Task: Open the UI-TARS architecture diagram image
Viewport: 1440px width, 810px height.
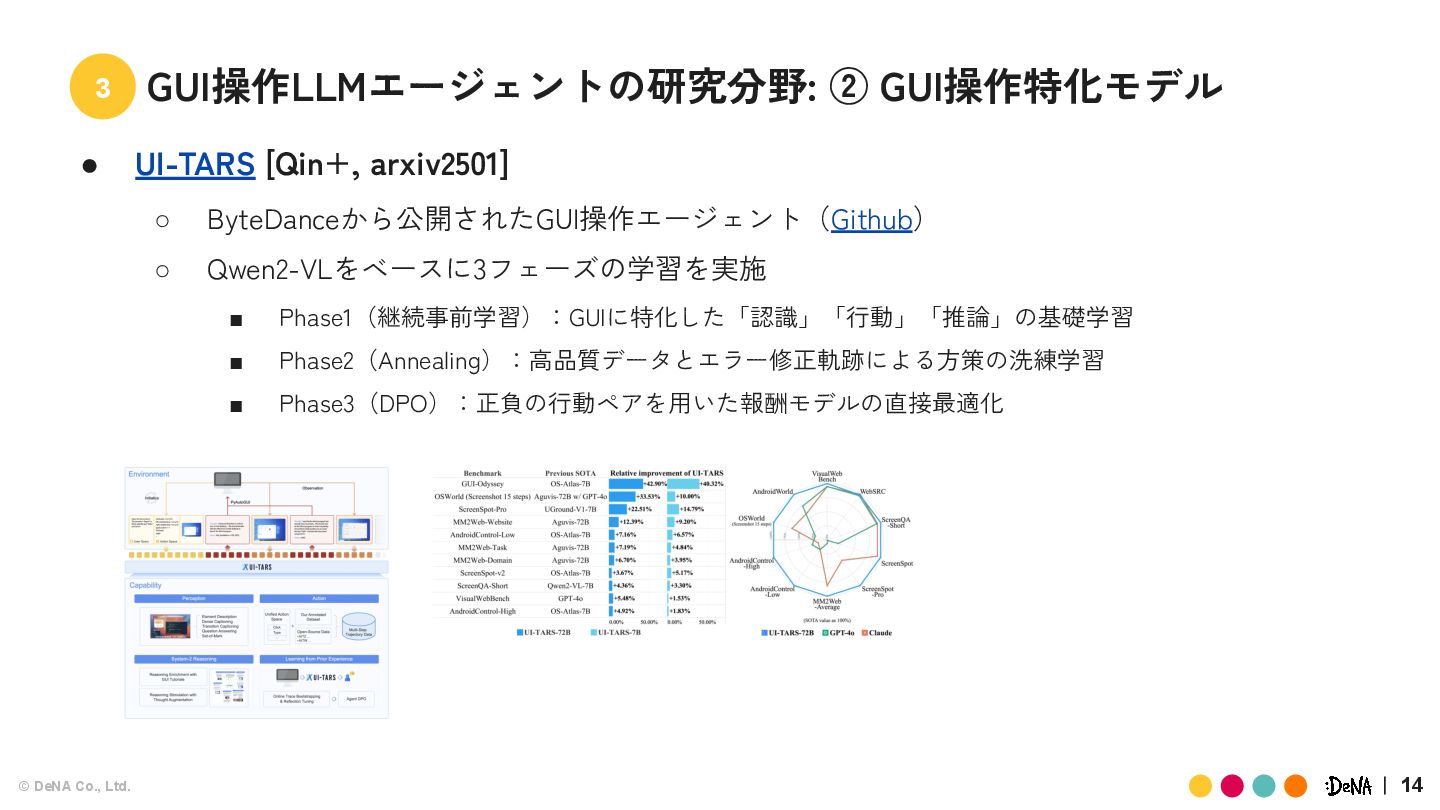Action: (256, 592)
